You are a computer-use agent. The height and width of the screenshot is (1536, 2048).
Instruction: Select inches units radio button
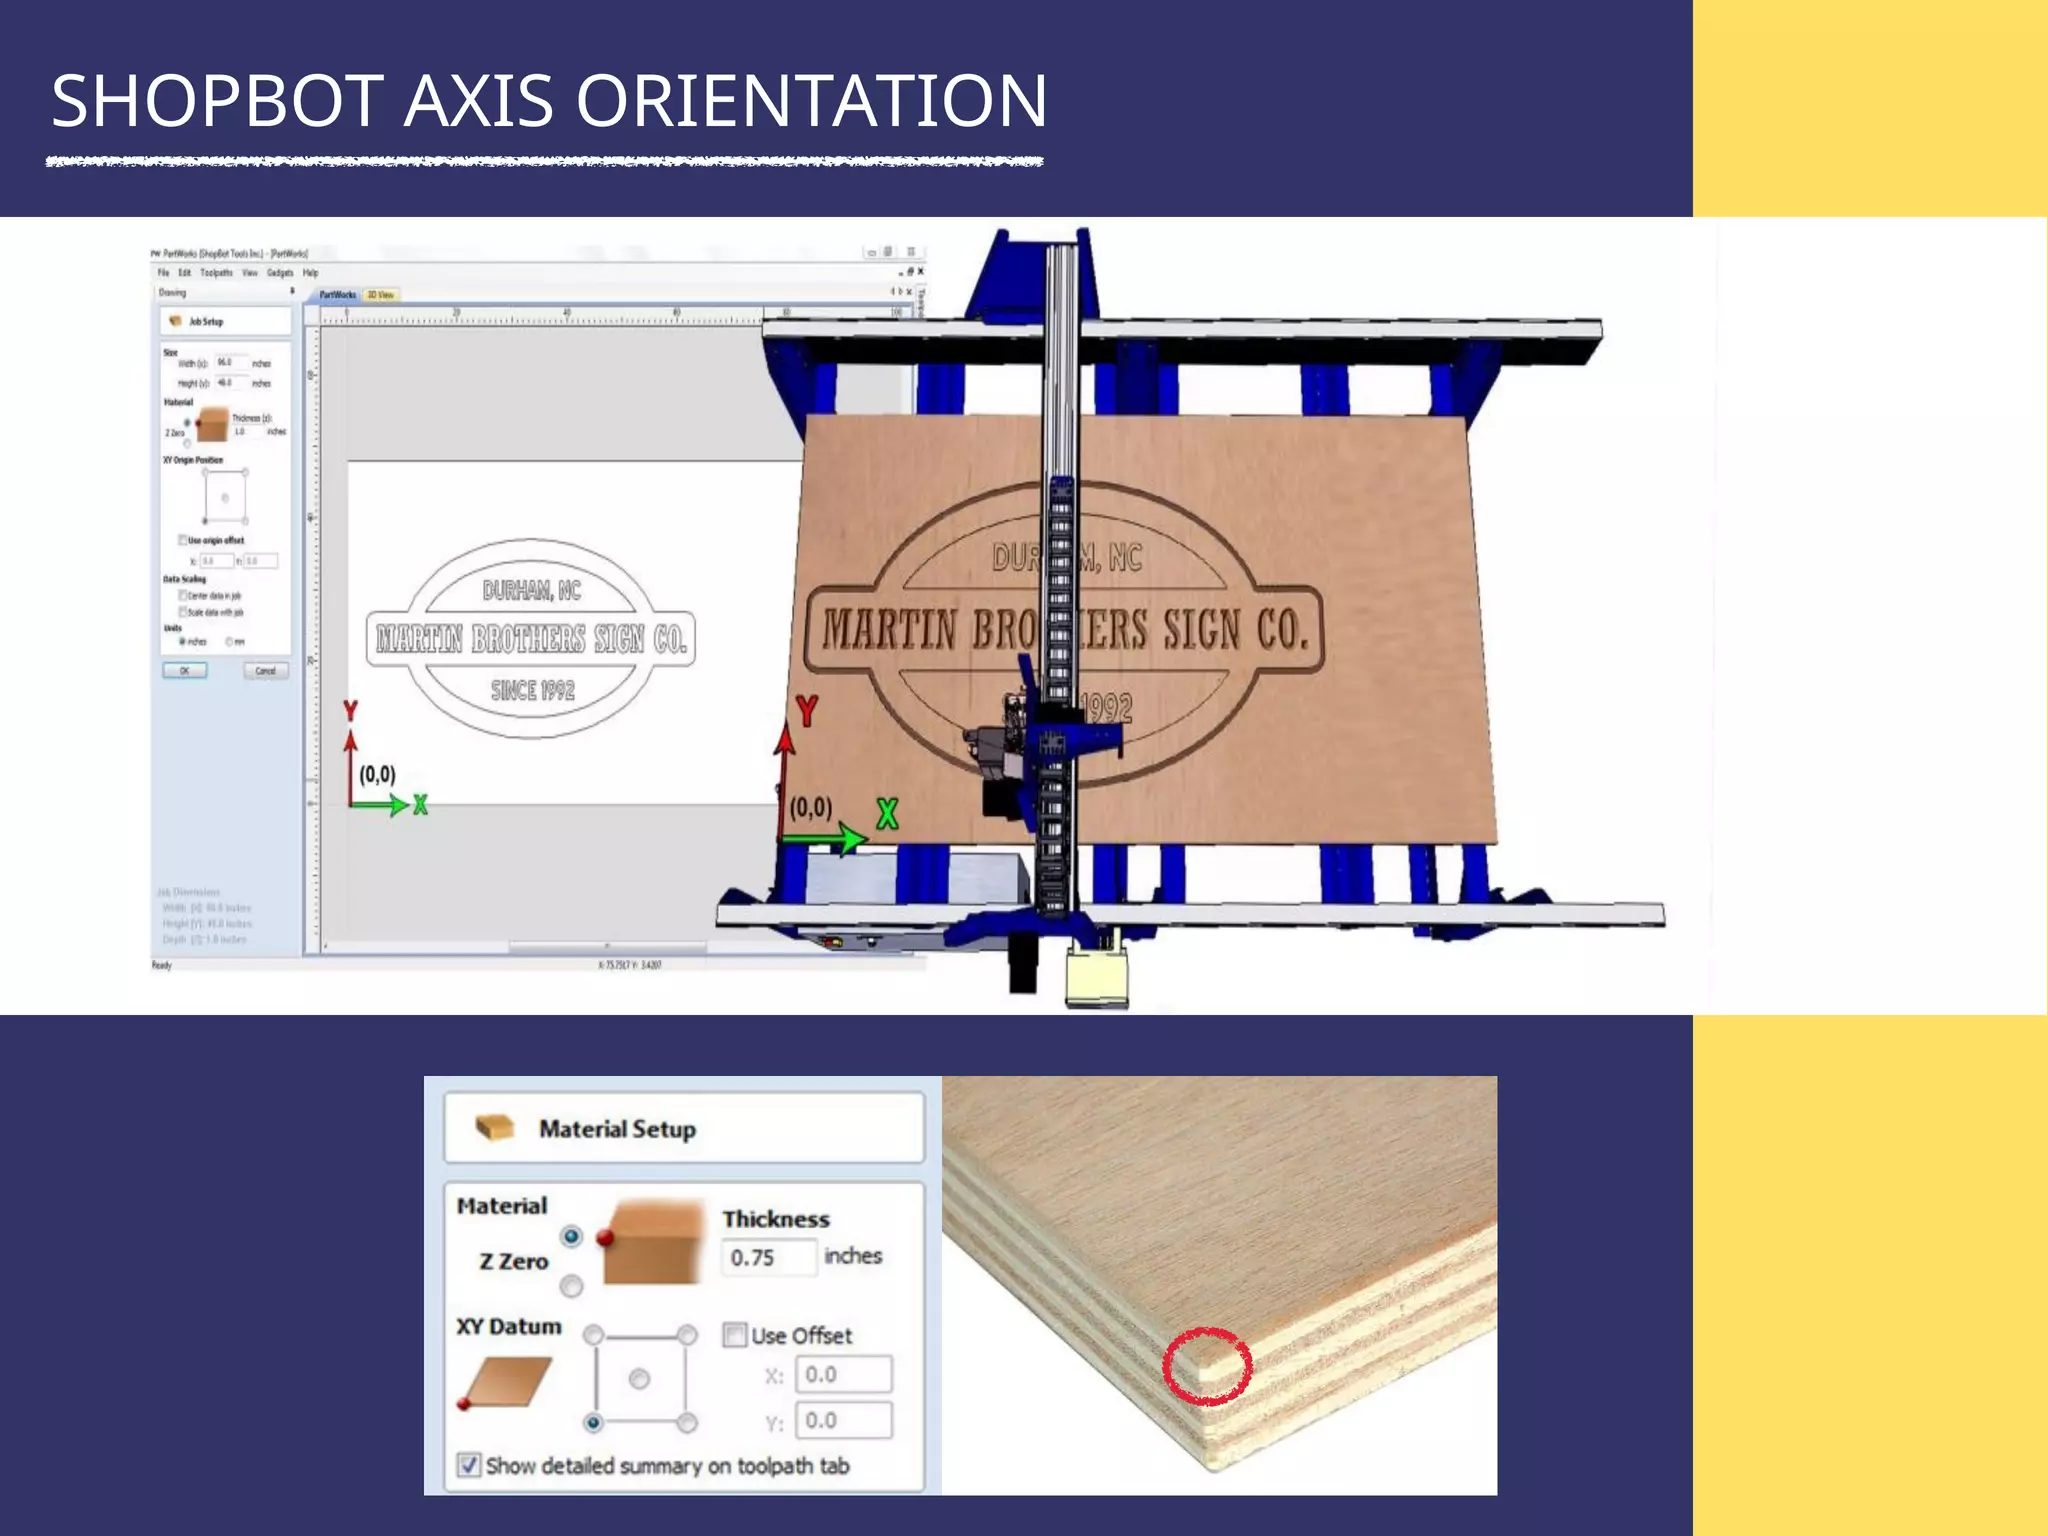(182, 641)
